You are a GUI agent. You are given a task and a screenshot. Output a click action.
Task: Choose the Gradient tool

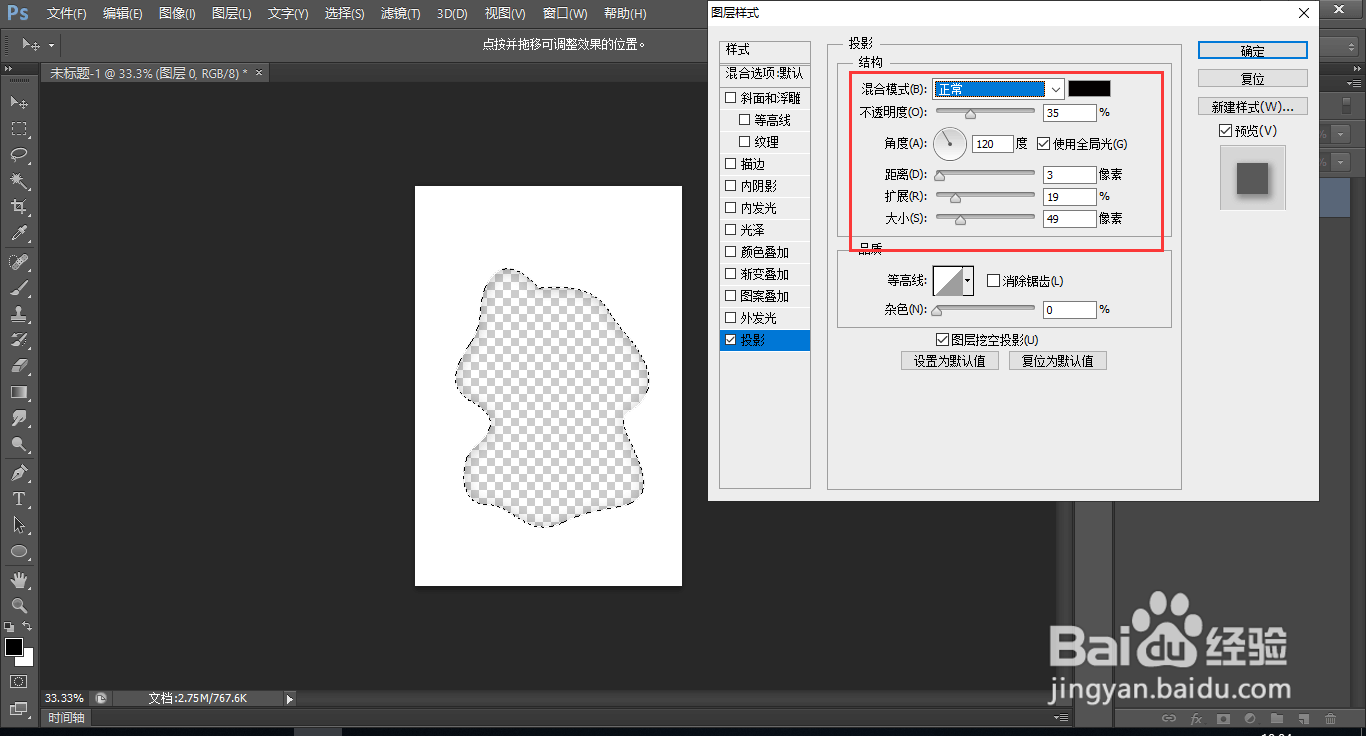coord(20,392)
